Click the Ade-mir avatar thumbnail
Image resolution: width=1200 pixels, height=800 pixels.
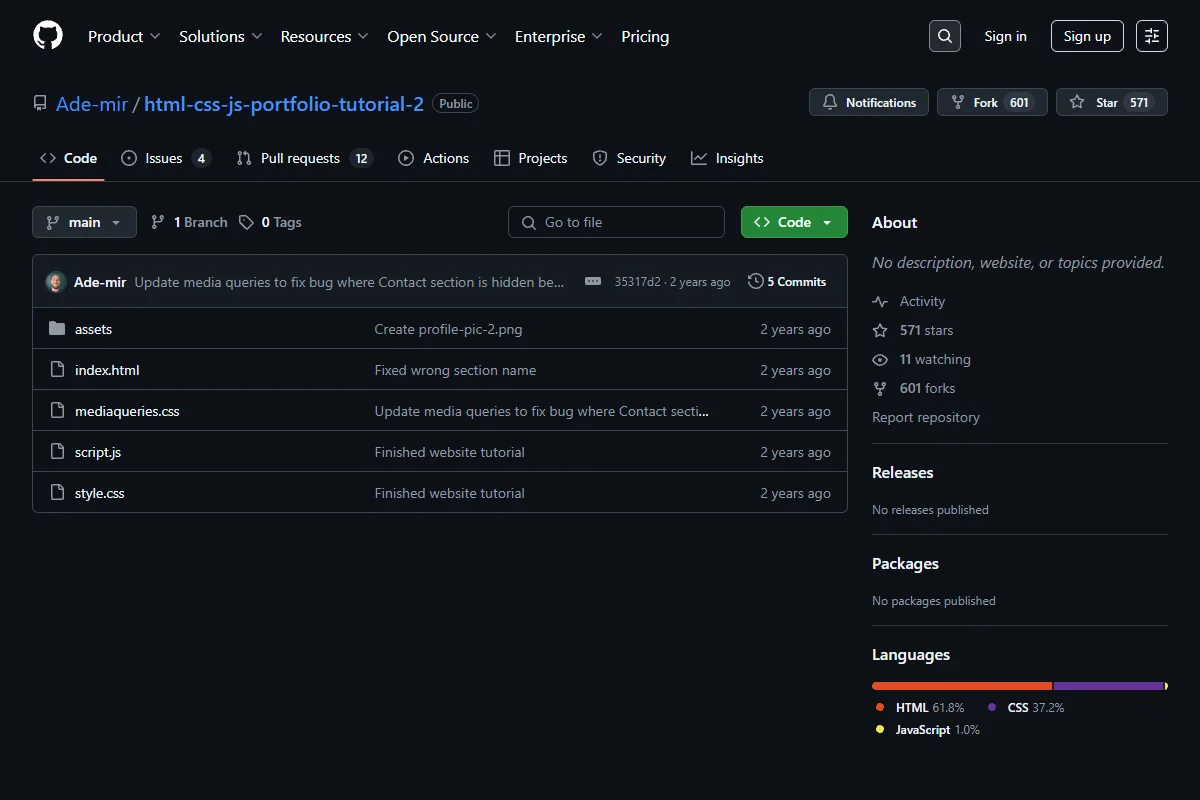(56, 282)
